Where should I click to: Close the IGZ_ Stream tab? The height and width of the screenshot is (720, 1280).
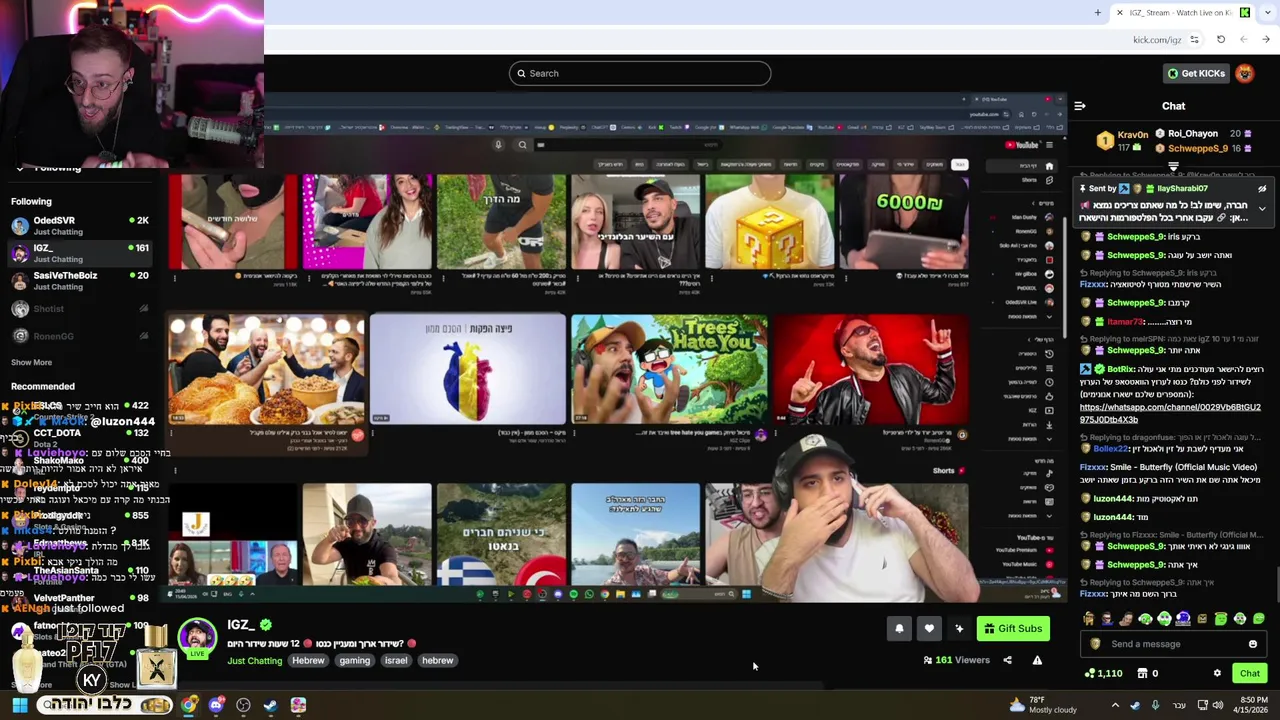(x=1120, y=13)
